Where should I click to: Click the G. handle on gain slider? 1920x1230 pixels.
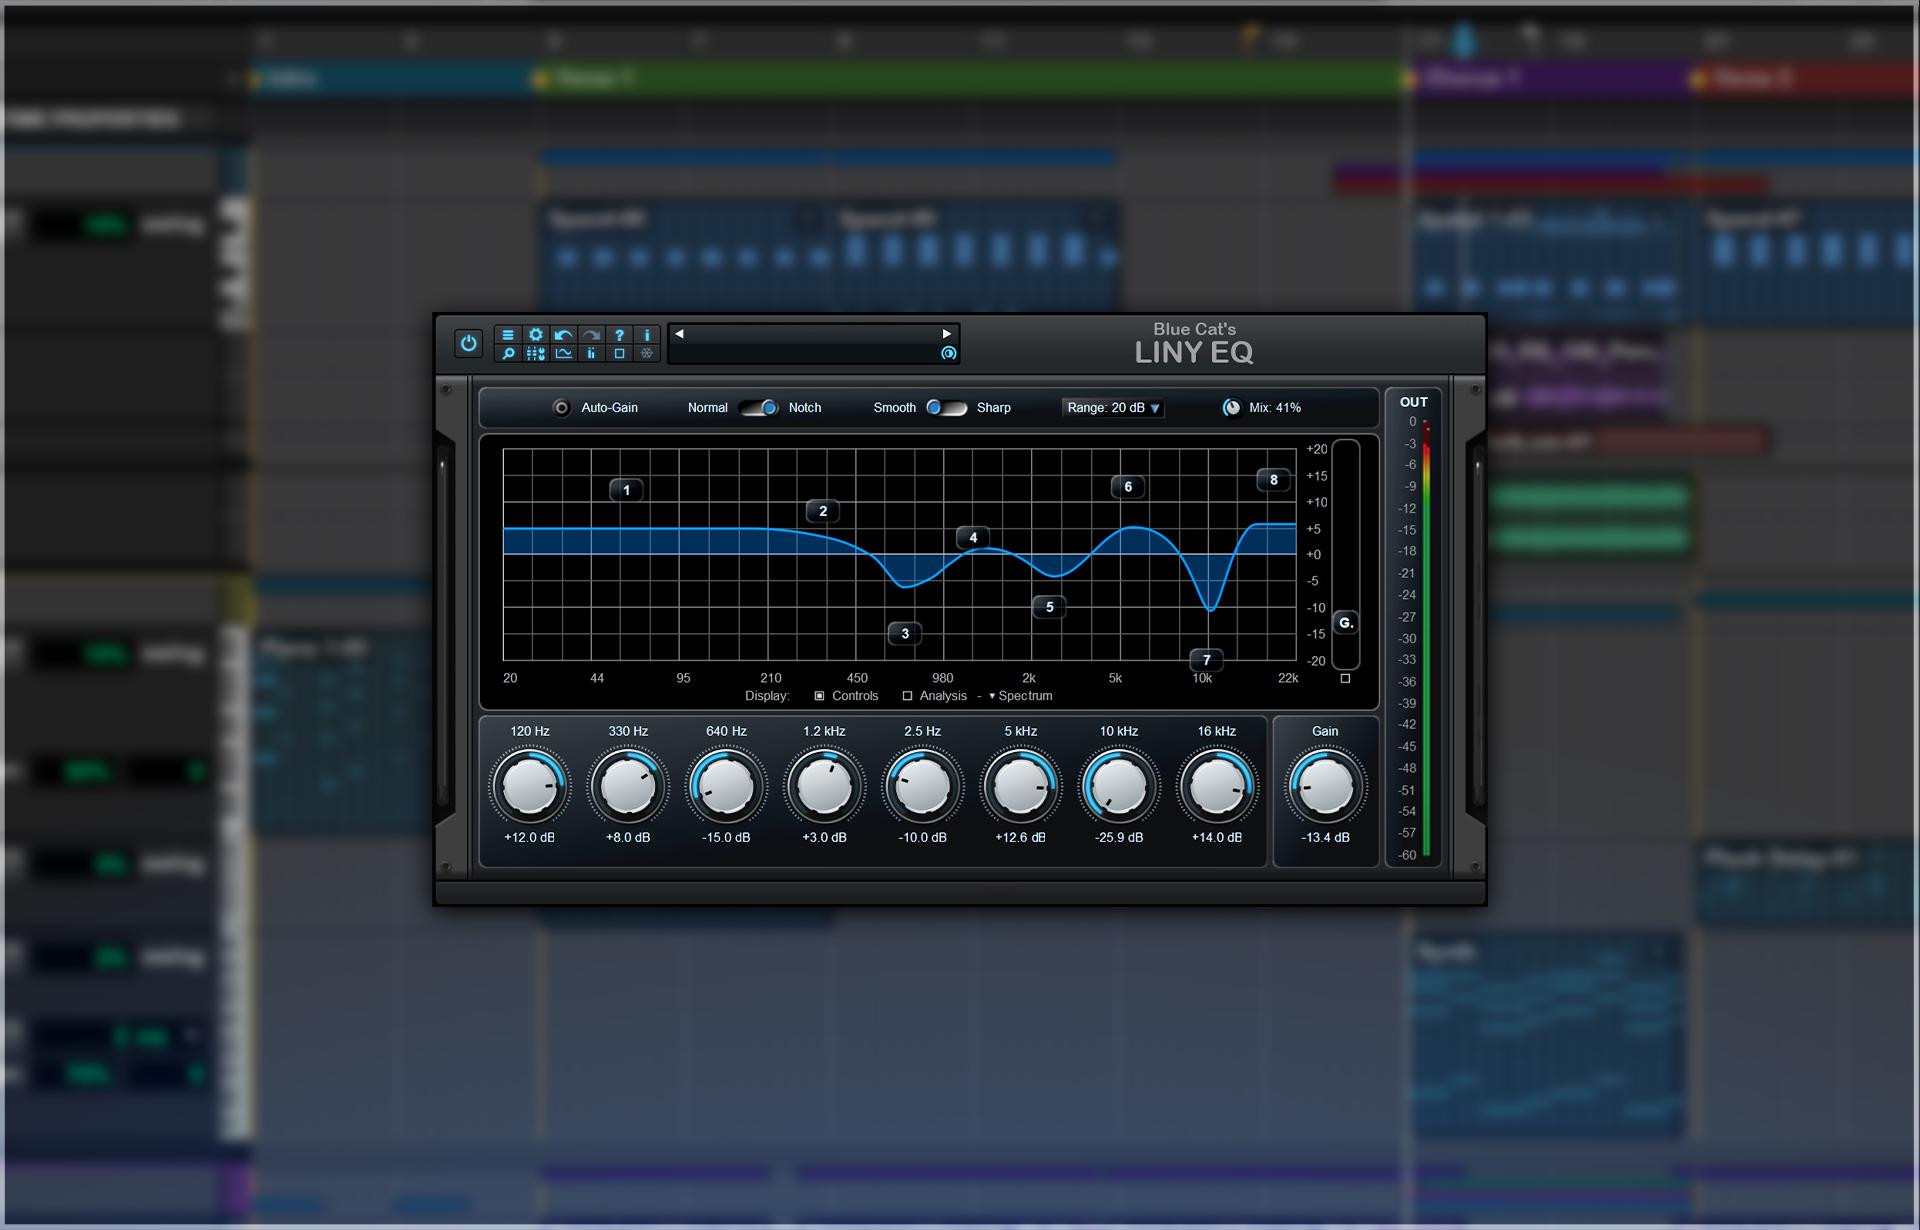tap(1346, 623)
